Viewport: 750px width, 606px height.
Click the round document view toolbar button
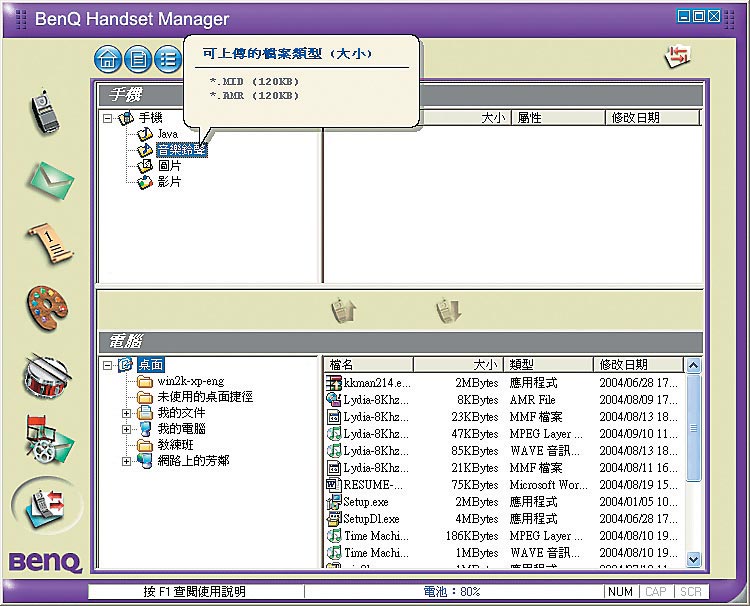(138, 59)
